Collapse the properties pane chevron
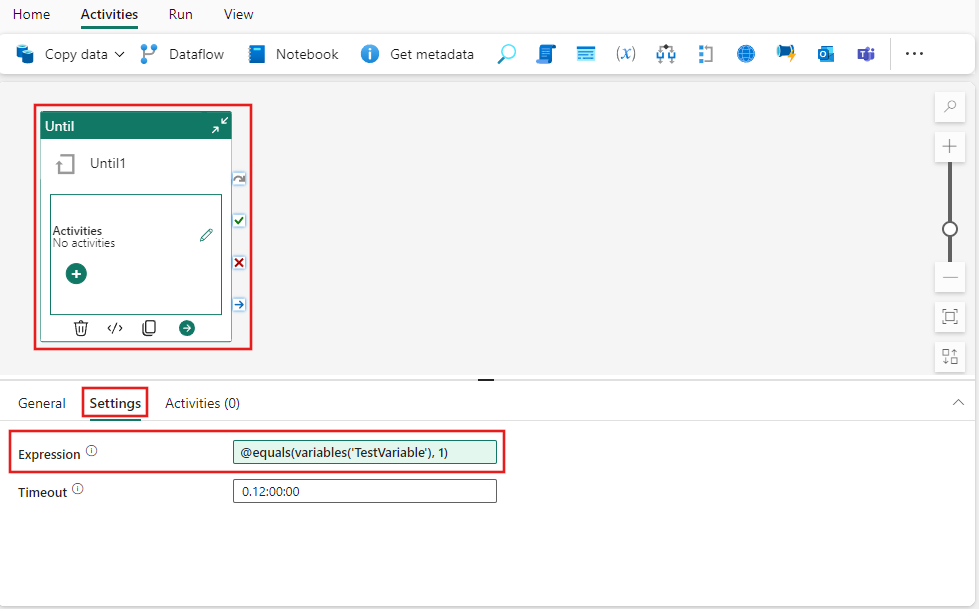The image size is (979, 609). pos(957,402)
